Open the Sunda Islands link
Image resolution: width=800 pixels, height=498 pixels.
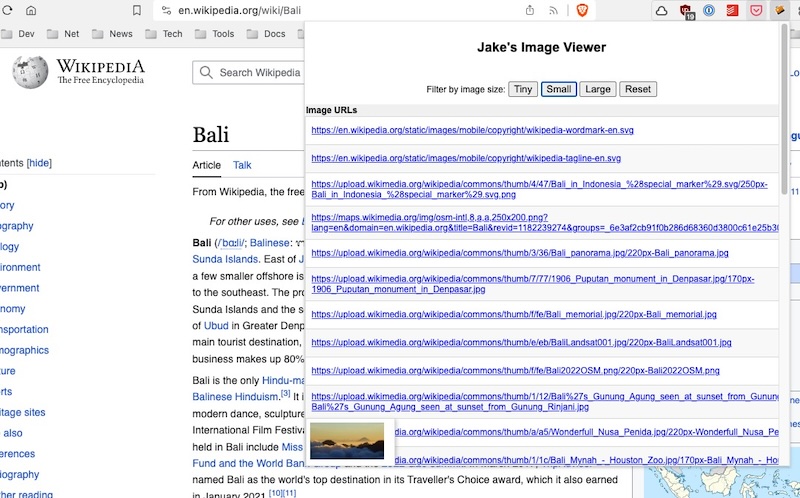(225, 259)
